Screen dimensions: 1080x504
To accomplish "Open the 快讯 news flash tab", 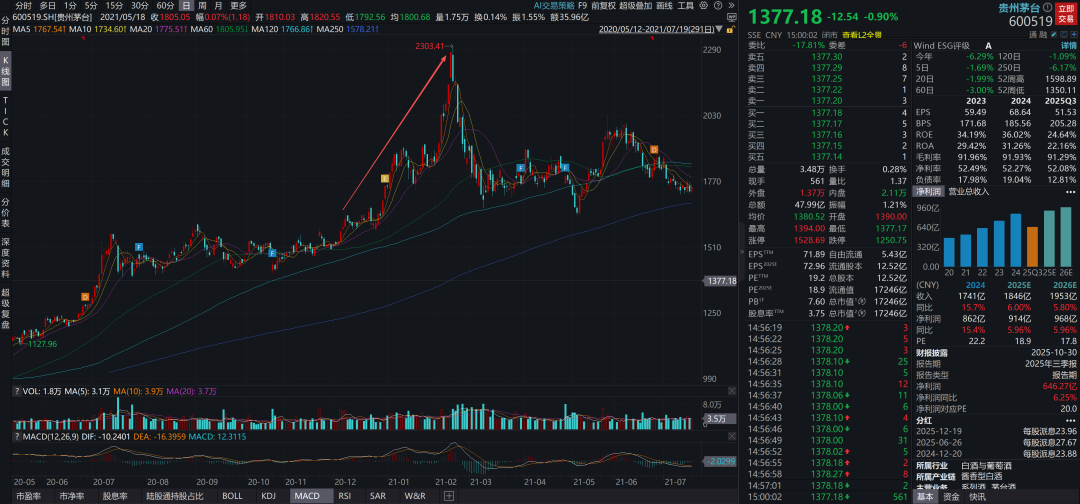I will coord(977,496).
